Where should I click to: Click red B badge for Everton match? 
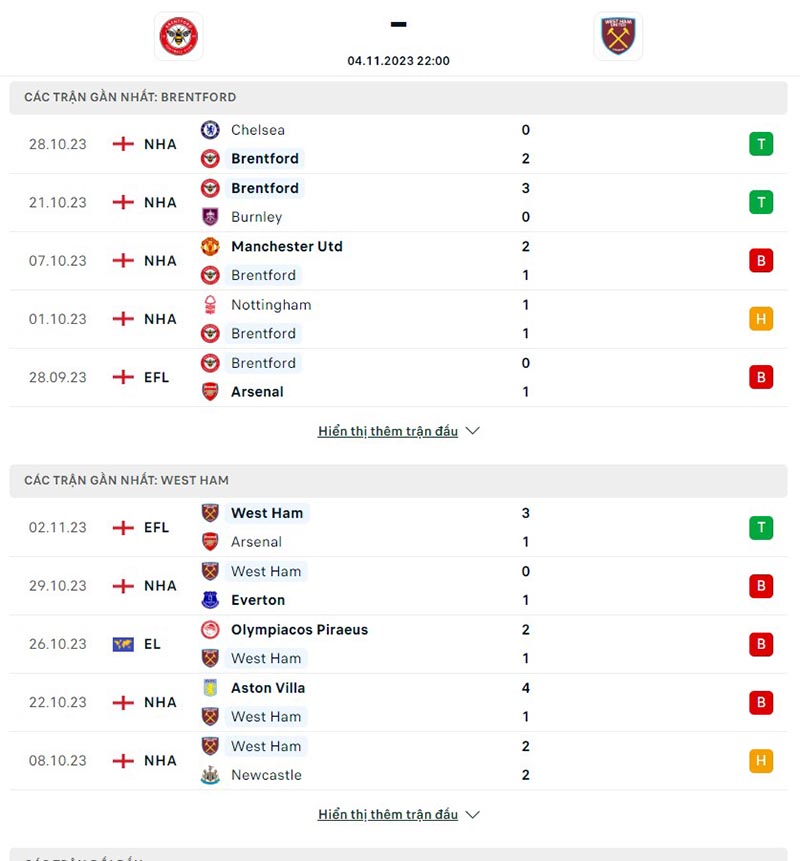(761, 586)
